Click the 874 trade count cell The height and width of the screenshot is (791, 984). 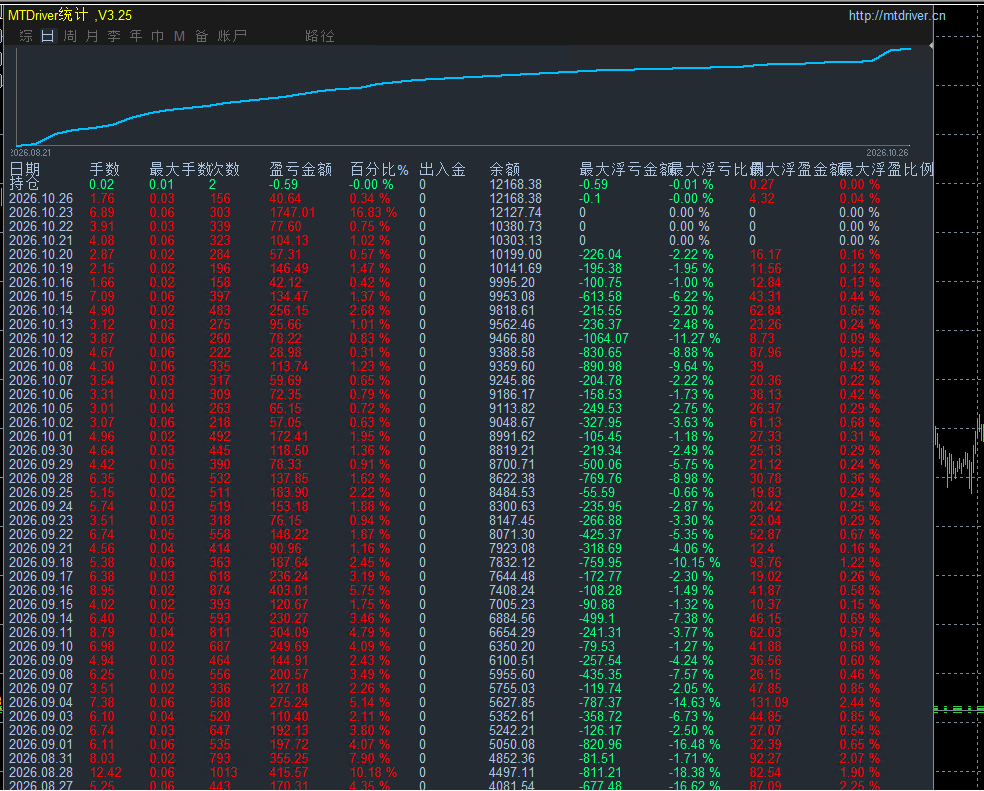(220, 591)
